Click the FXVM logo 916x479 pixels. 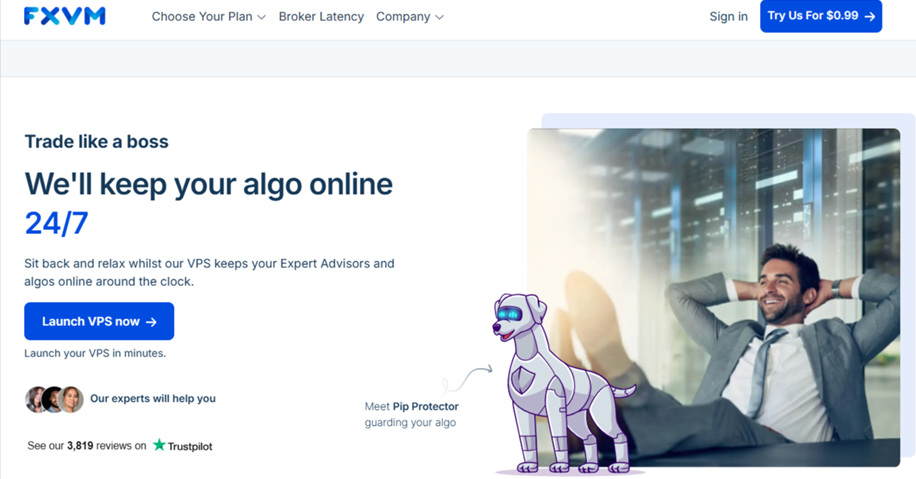pos(64,16)
